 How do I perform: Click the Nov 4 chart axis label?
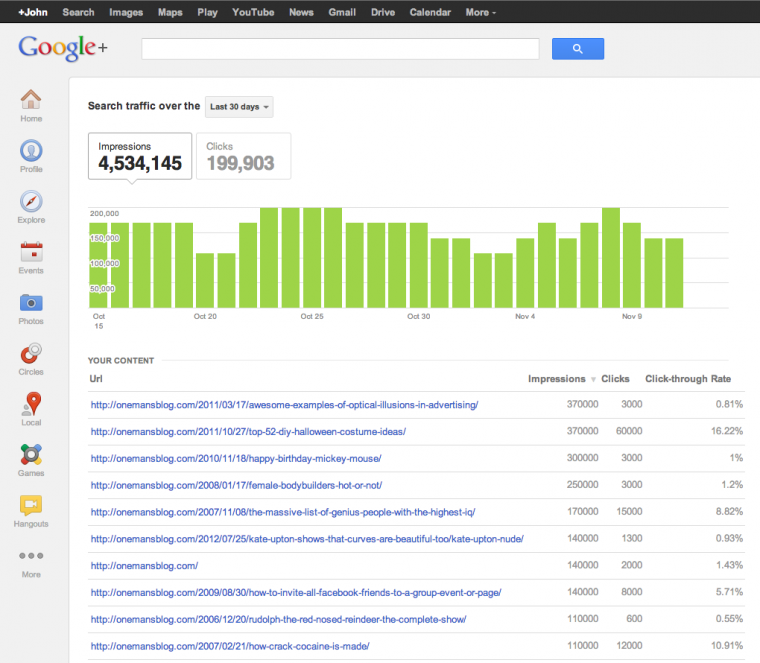click(525, 316)
